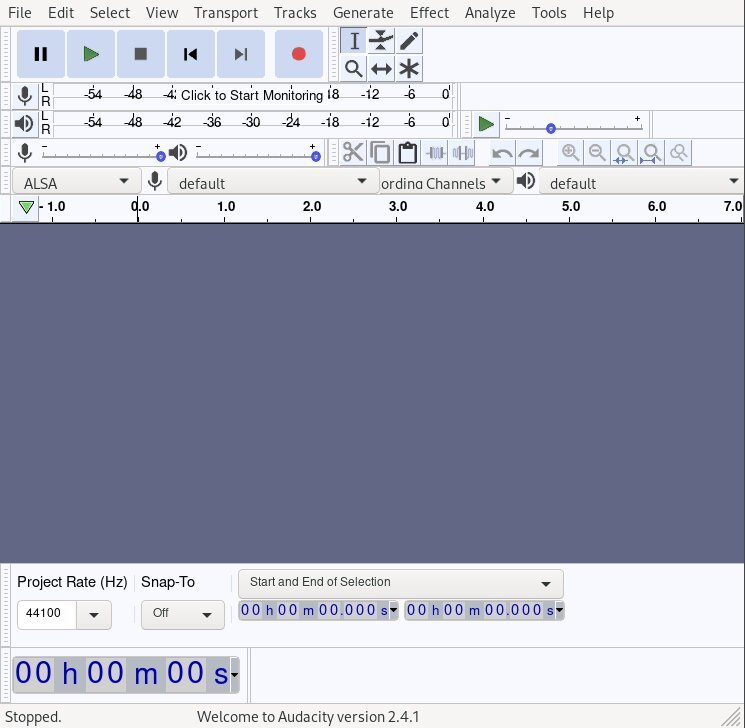The height and width of the screenshot is (728, 745).
Task: Open the Transport menu
Action: [226, 13]
